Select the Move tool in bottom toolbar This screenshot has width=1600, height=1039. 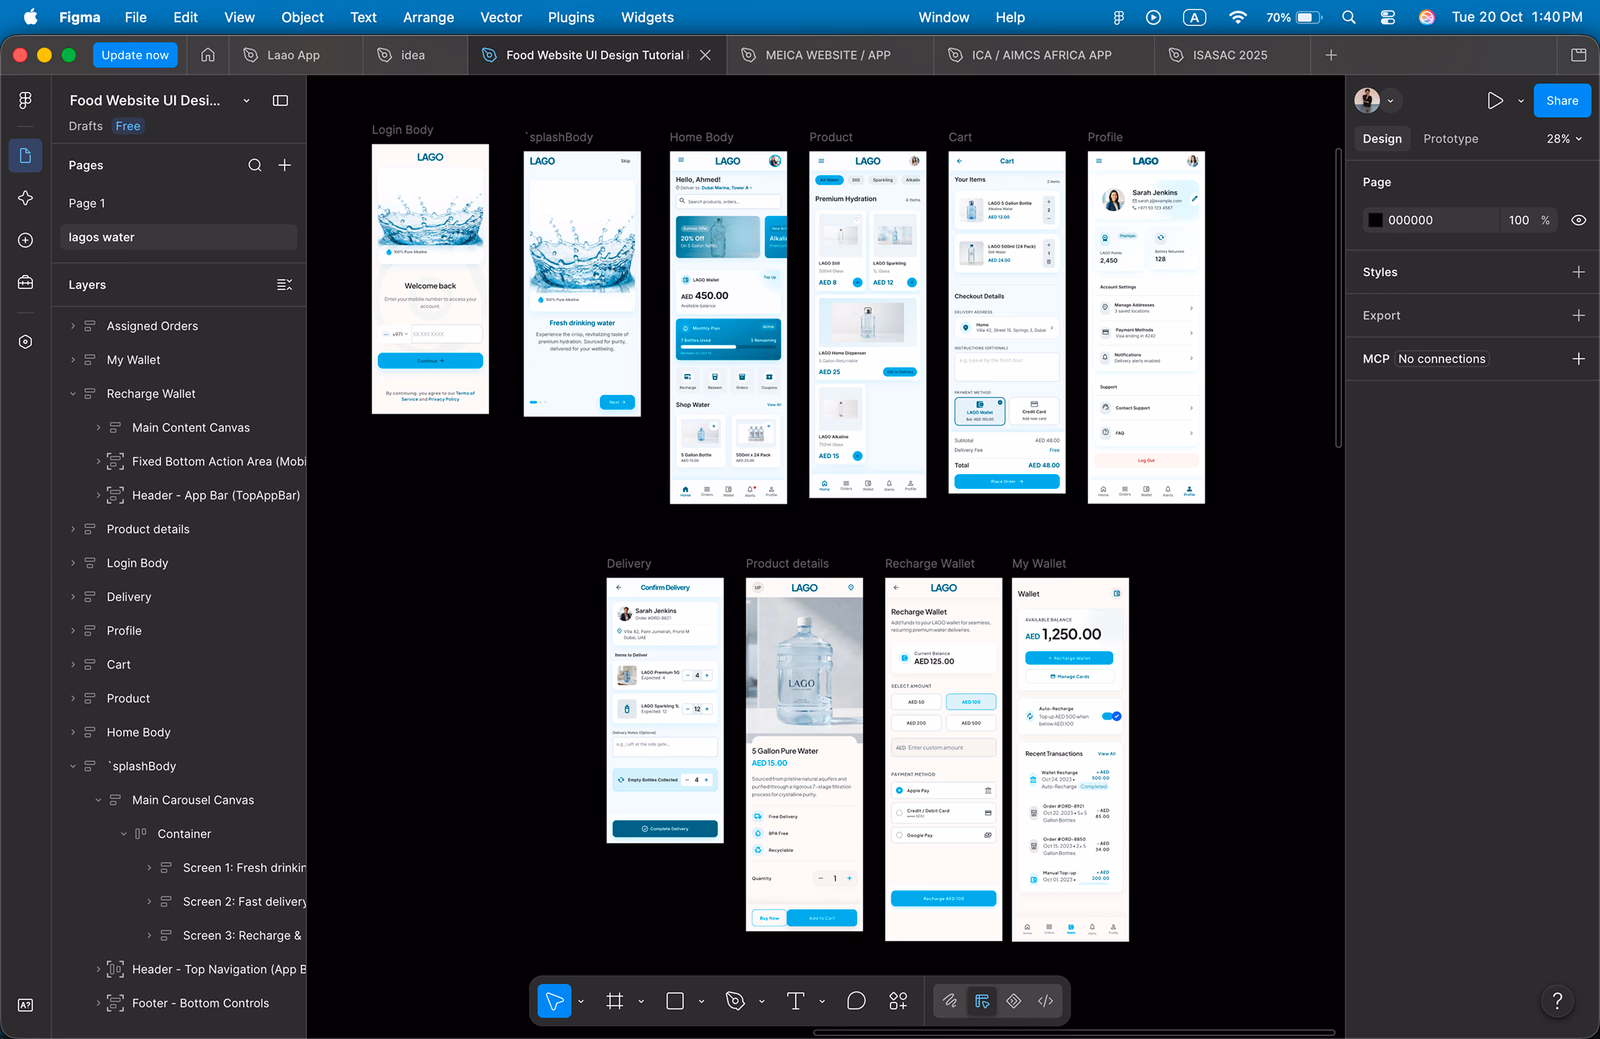[x=554, y=1001]
